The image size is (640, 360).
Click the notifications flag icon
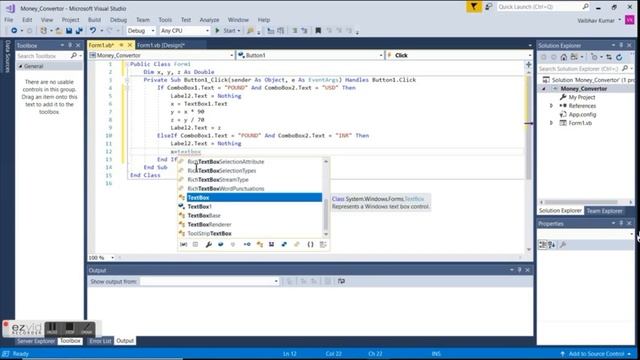(473, 7)
